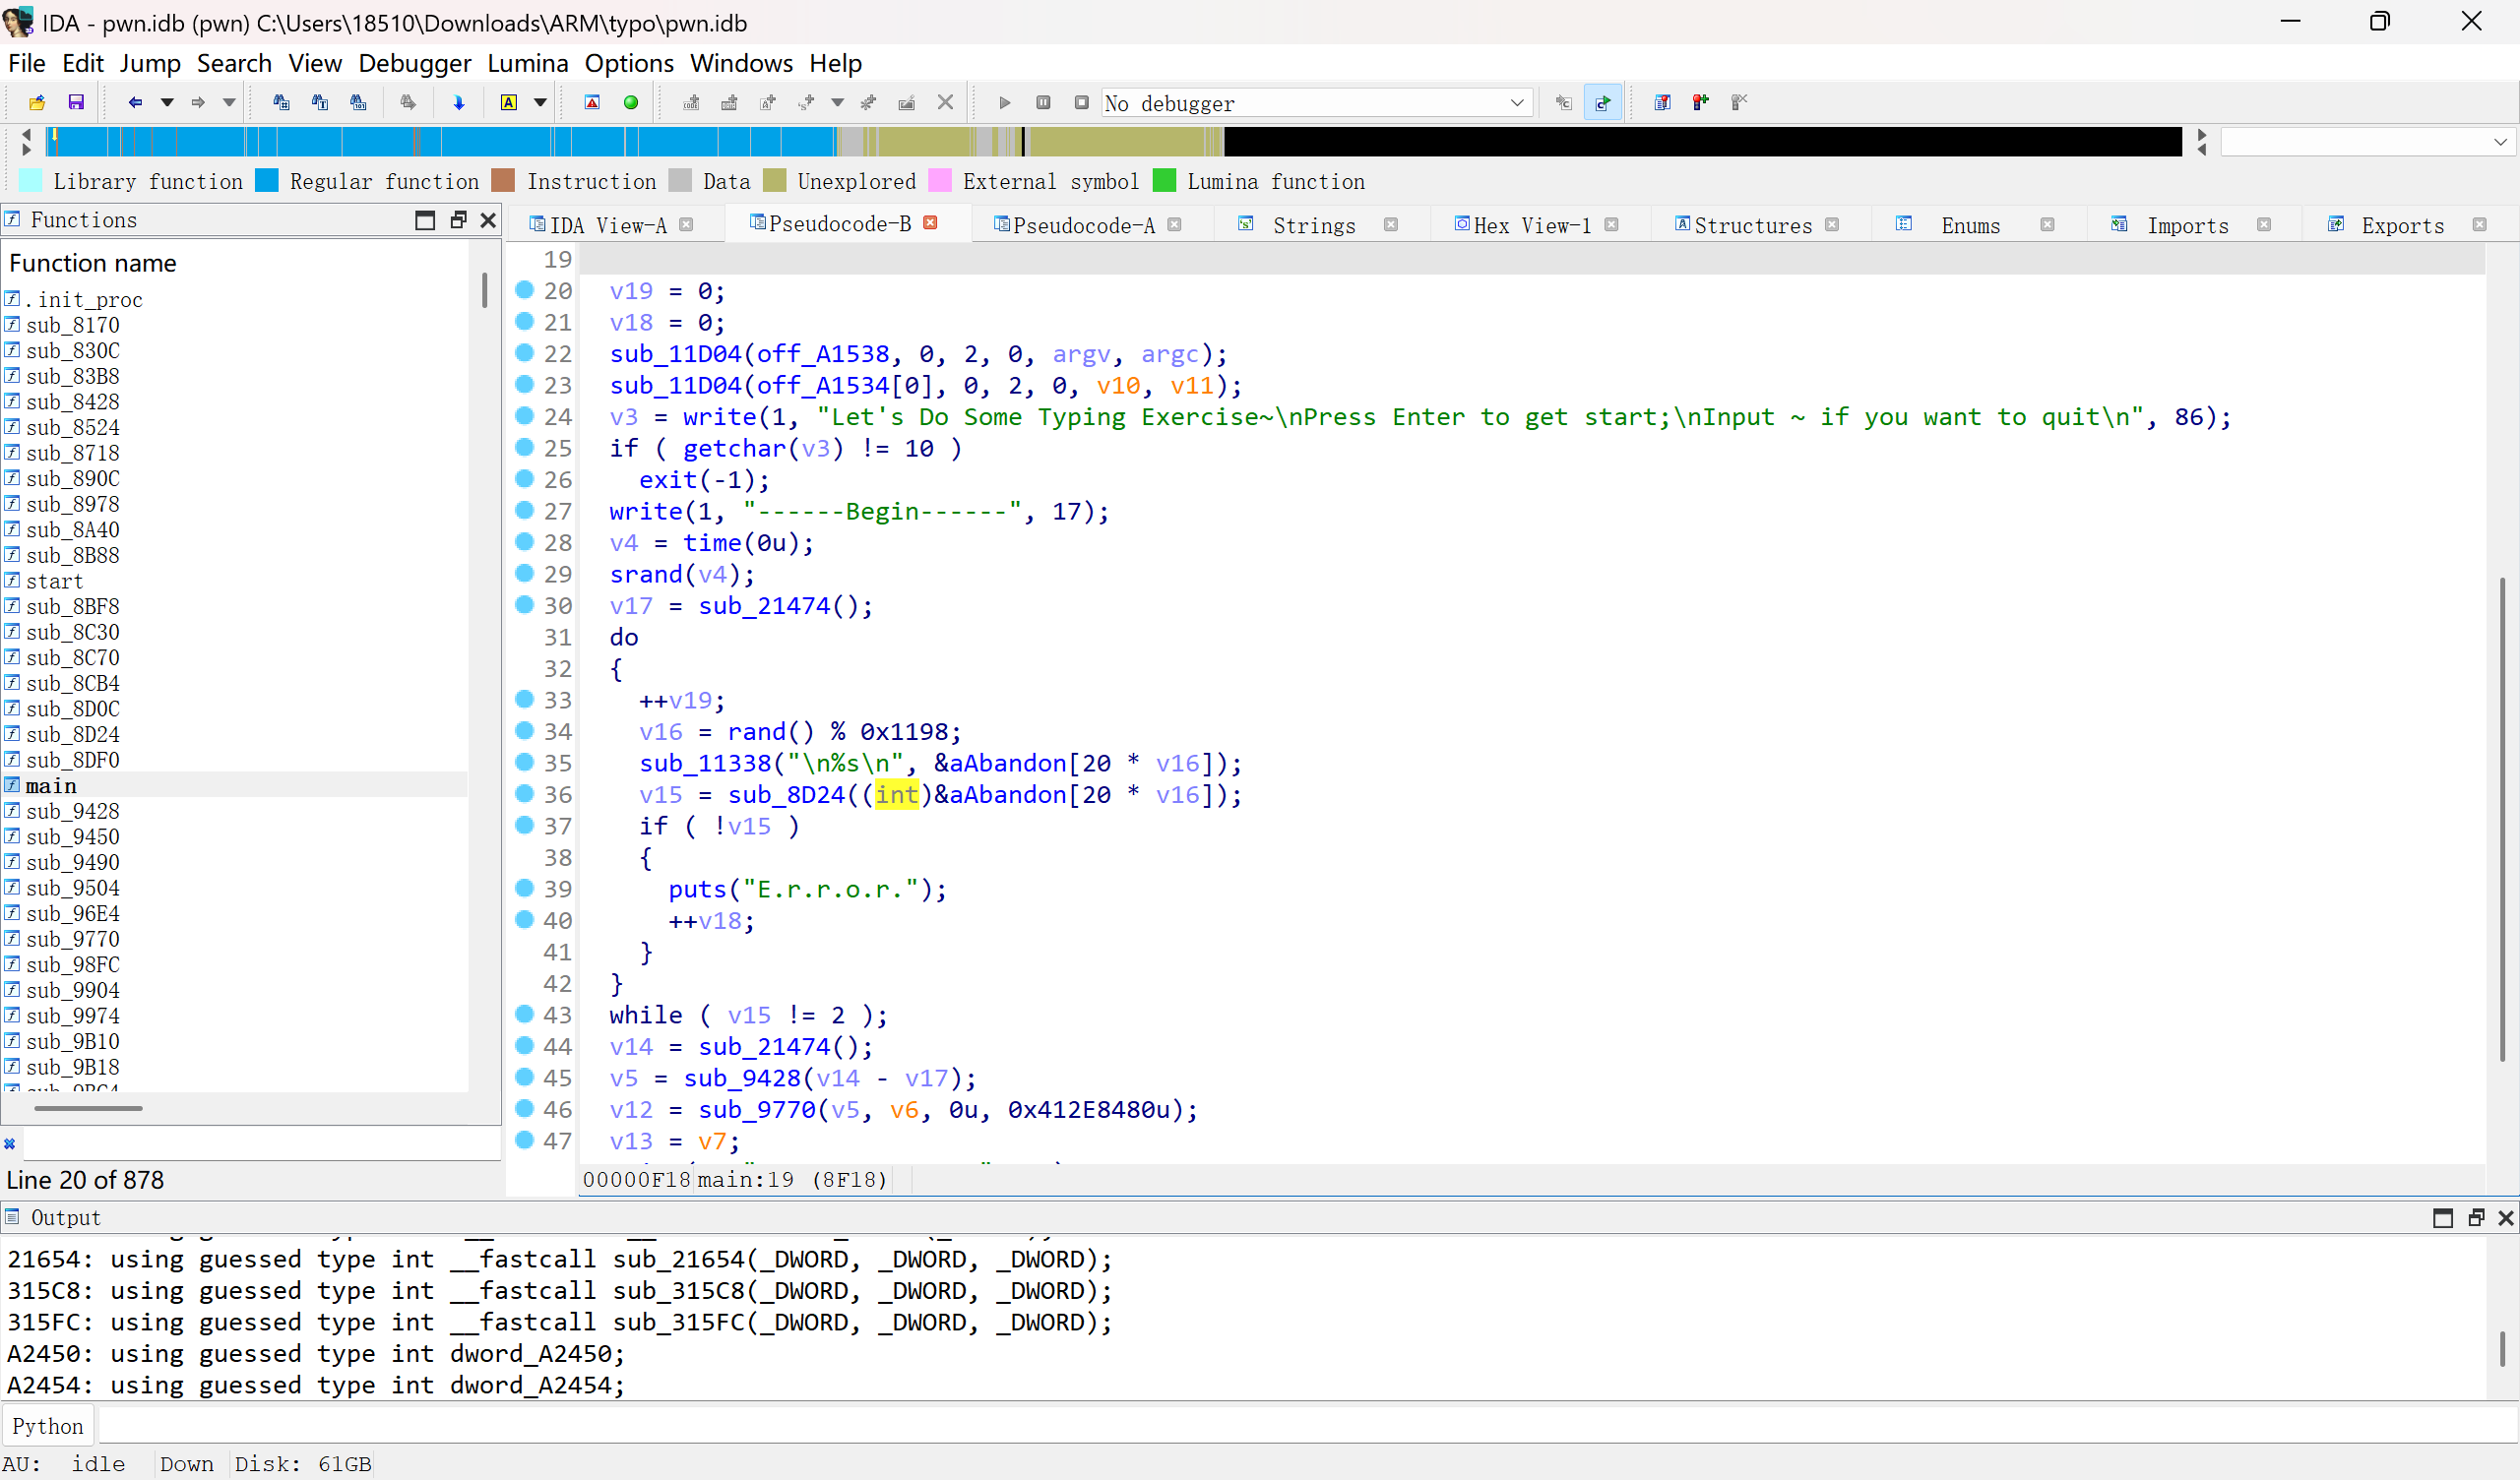Image resolution: width=2520 pixels, height=1480 pixels.
Task: Click the search next occurrence icon
Action: (x=408, y=102)
